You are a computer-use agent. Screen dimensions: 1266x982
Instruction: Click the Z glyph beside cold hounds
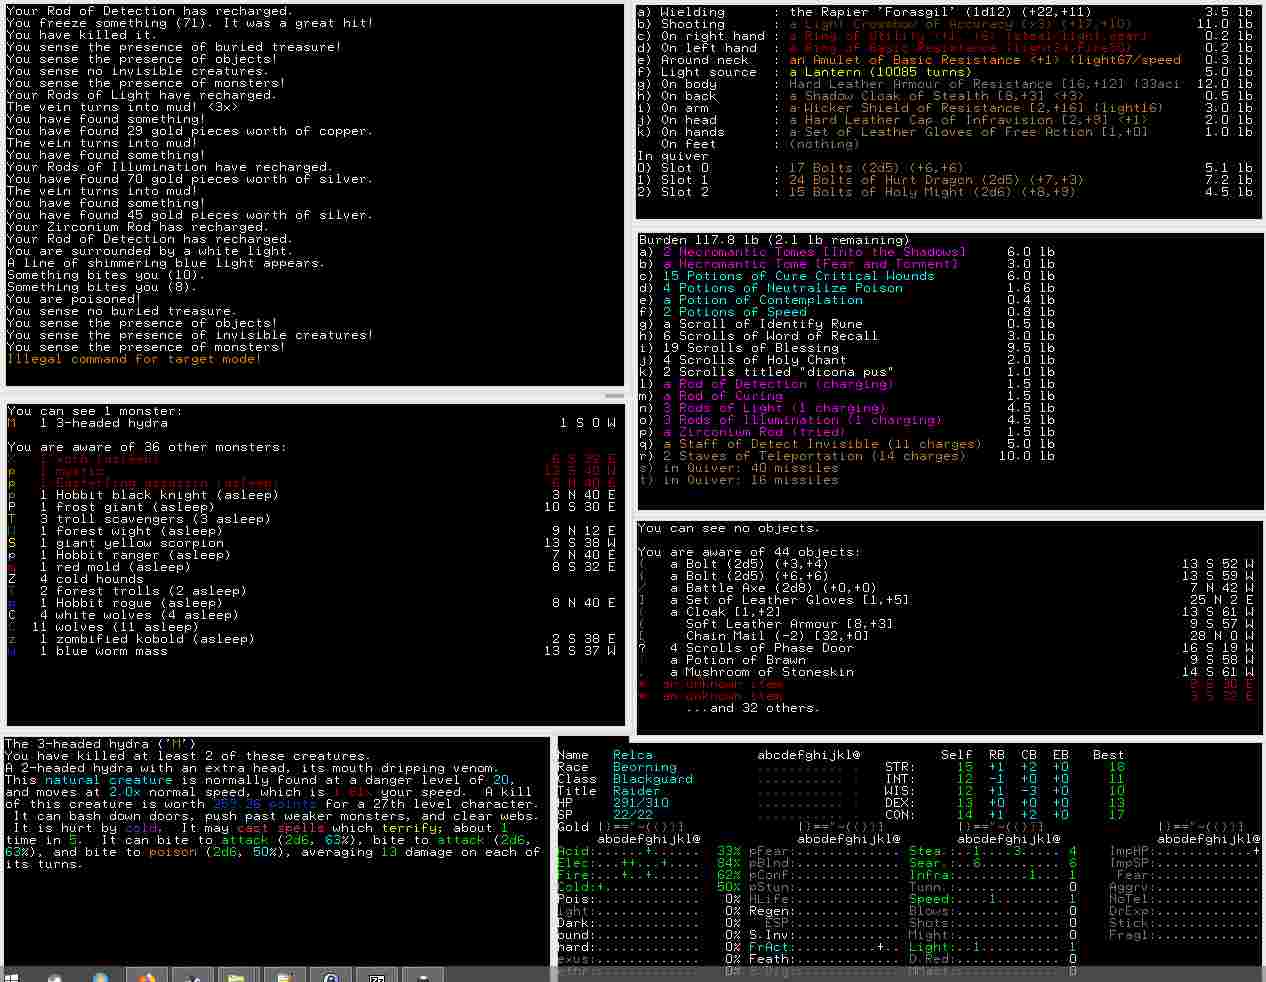click(x=12, y=579)
